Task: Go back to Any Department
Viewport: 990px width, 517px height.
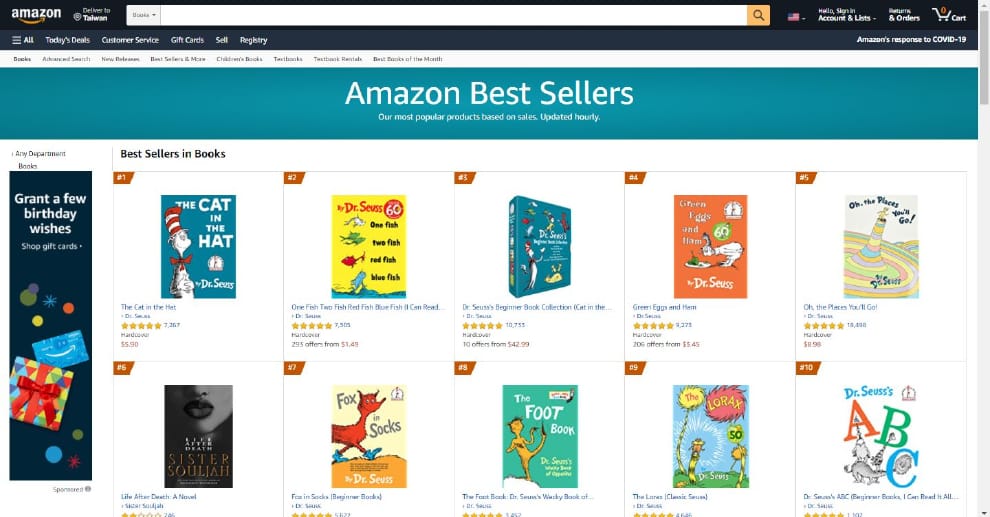Action: click(x=40, y=154)
